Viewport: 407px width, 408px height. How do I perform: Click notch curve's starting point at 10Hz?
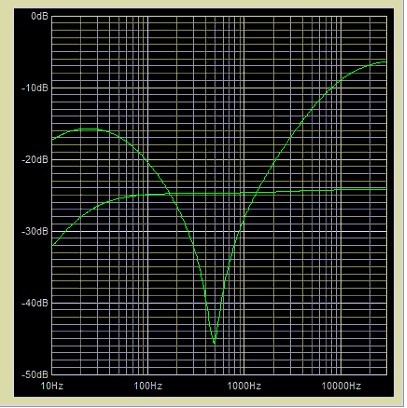coord(52,139)
